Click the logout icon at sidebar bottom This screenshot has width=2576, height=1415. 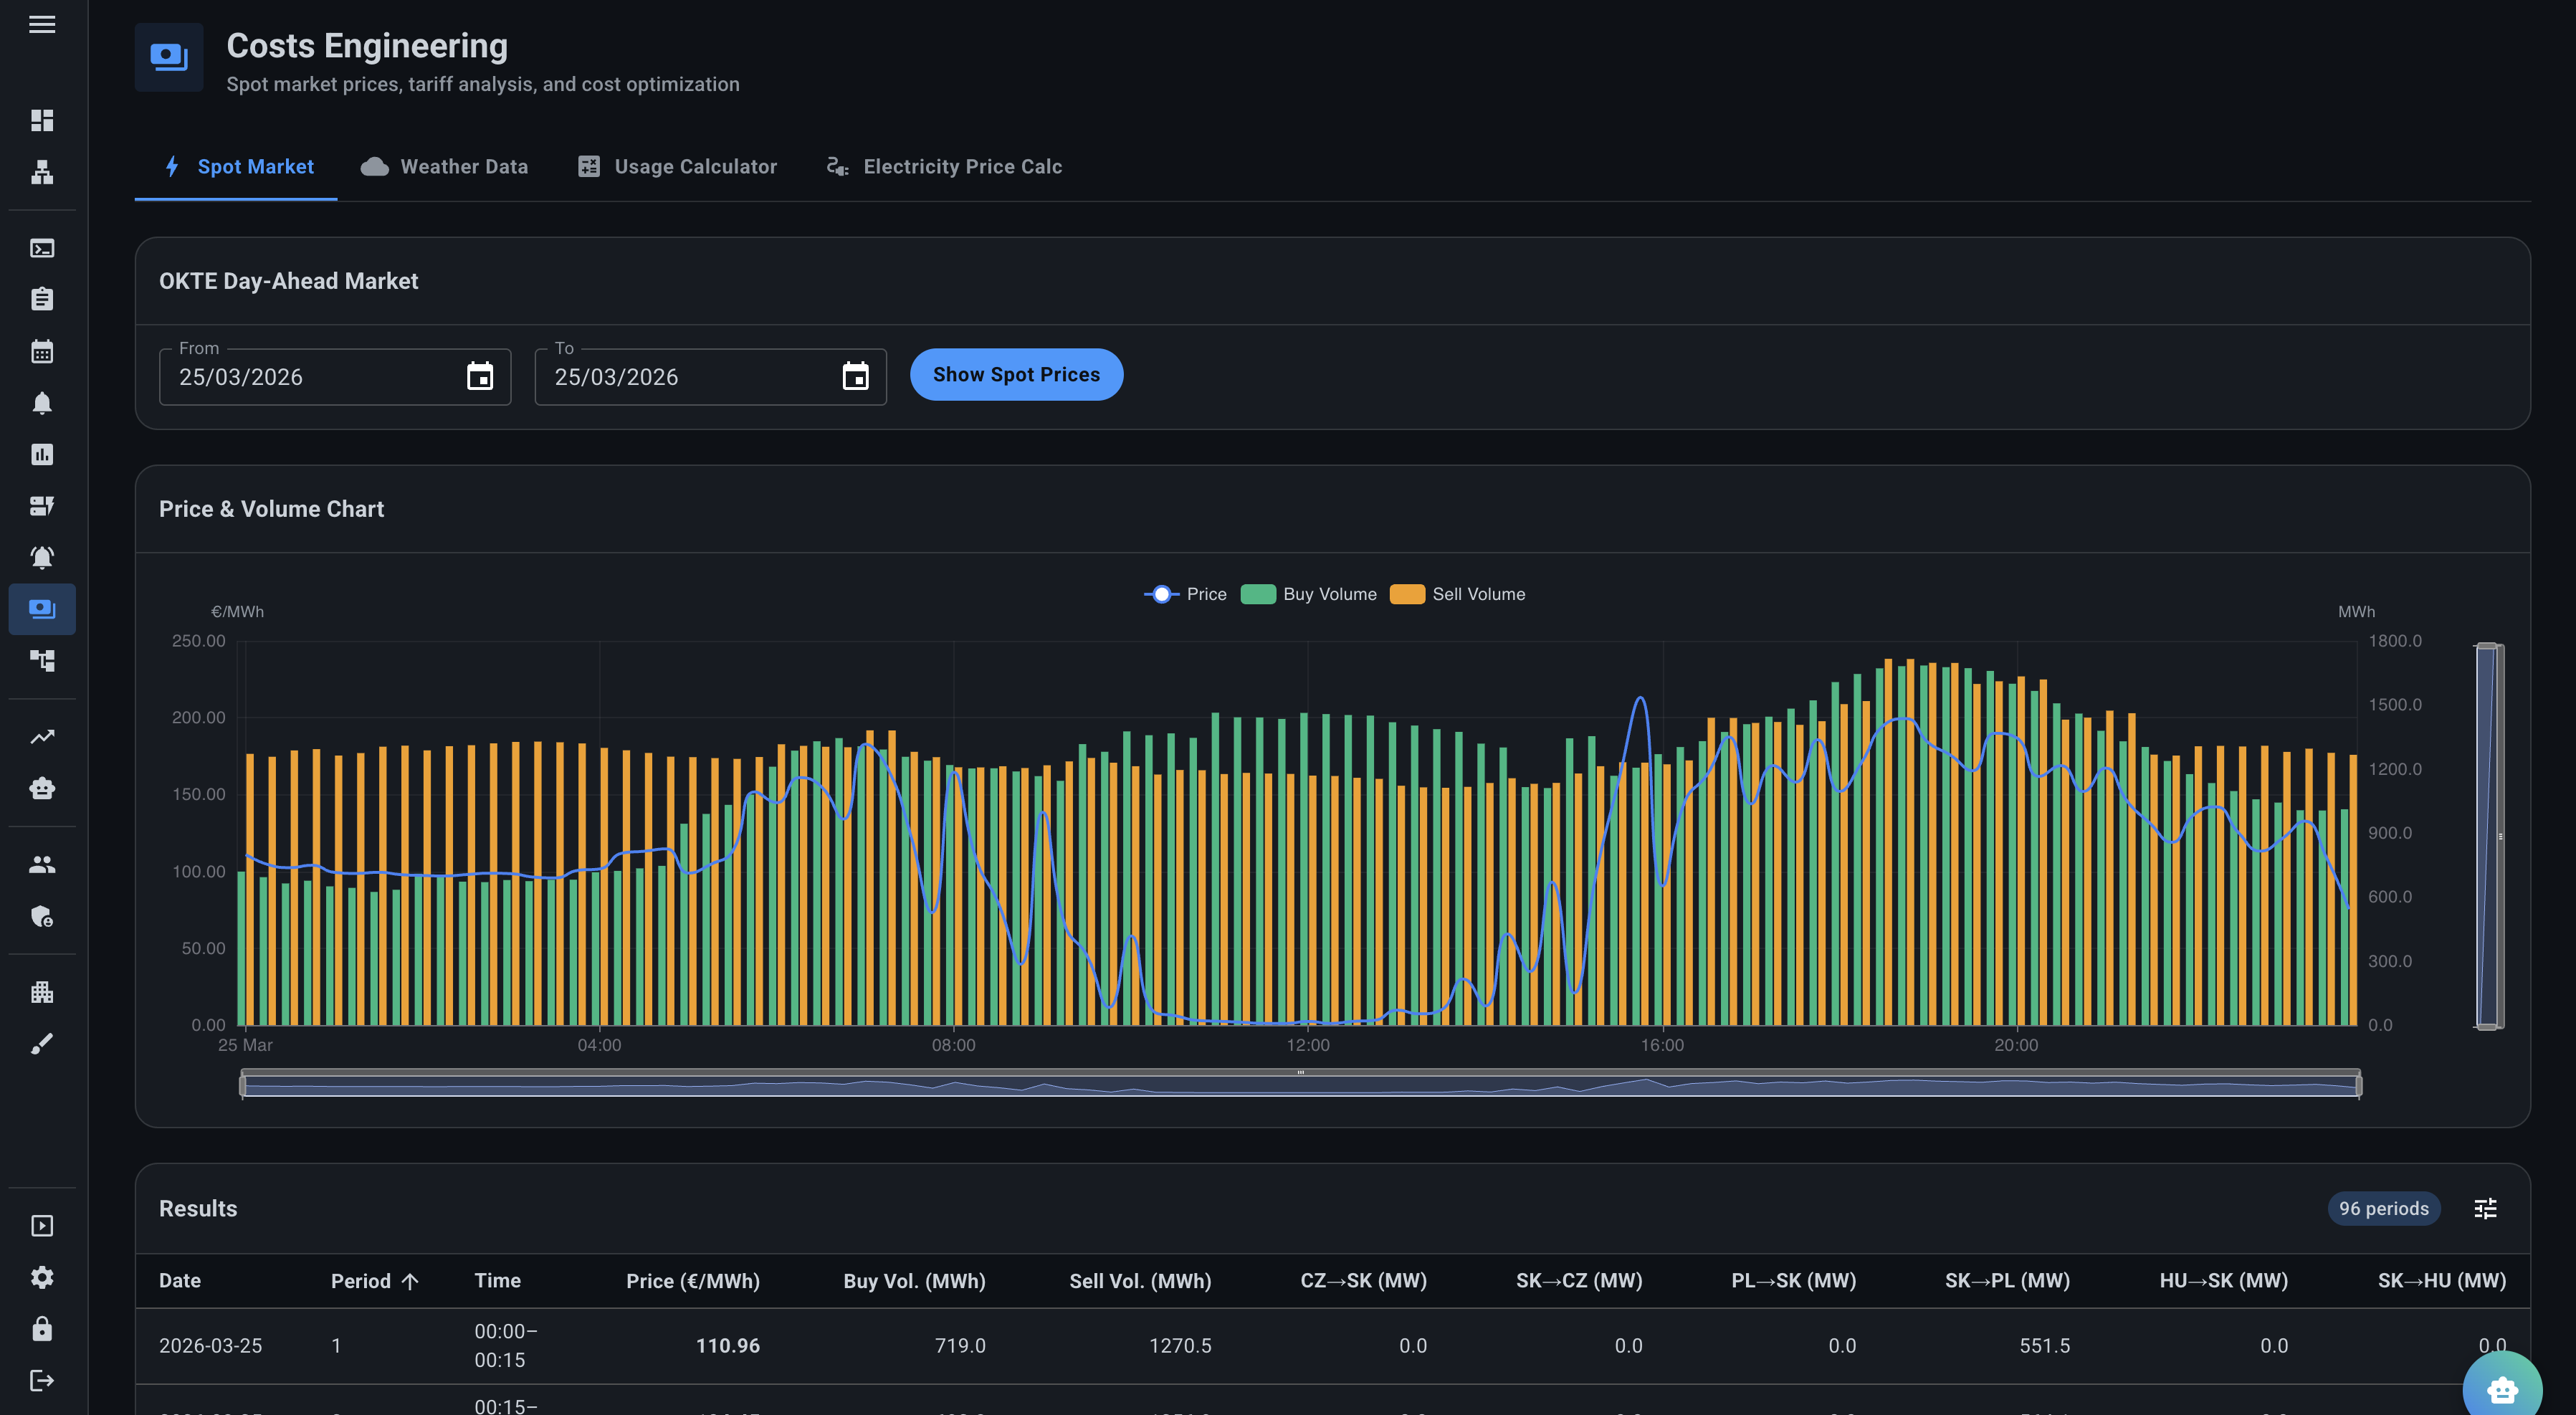coord(42,1380)
